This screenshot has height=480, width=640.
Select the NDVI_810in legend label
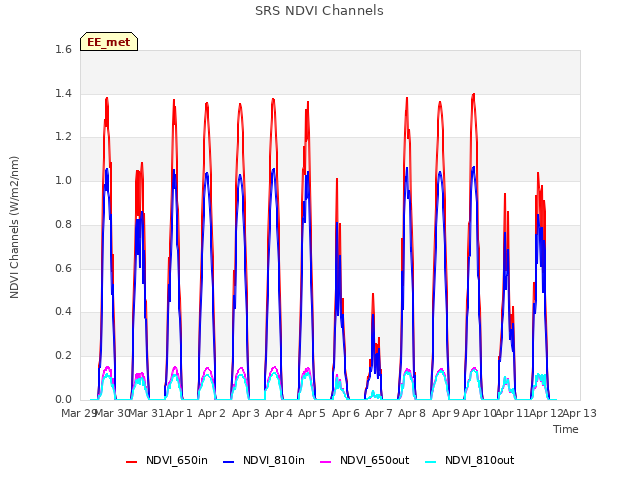tap(273, 460)
